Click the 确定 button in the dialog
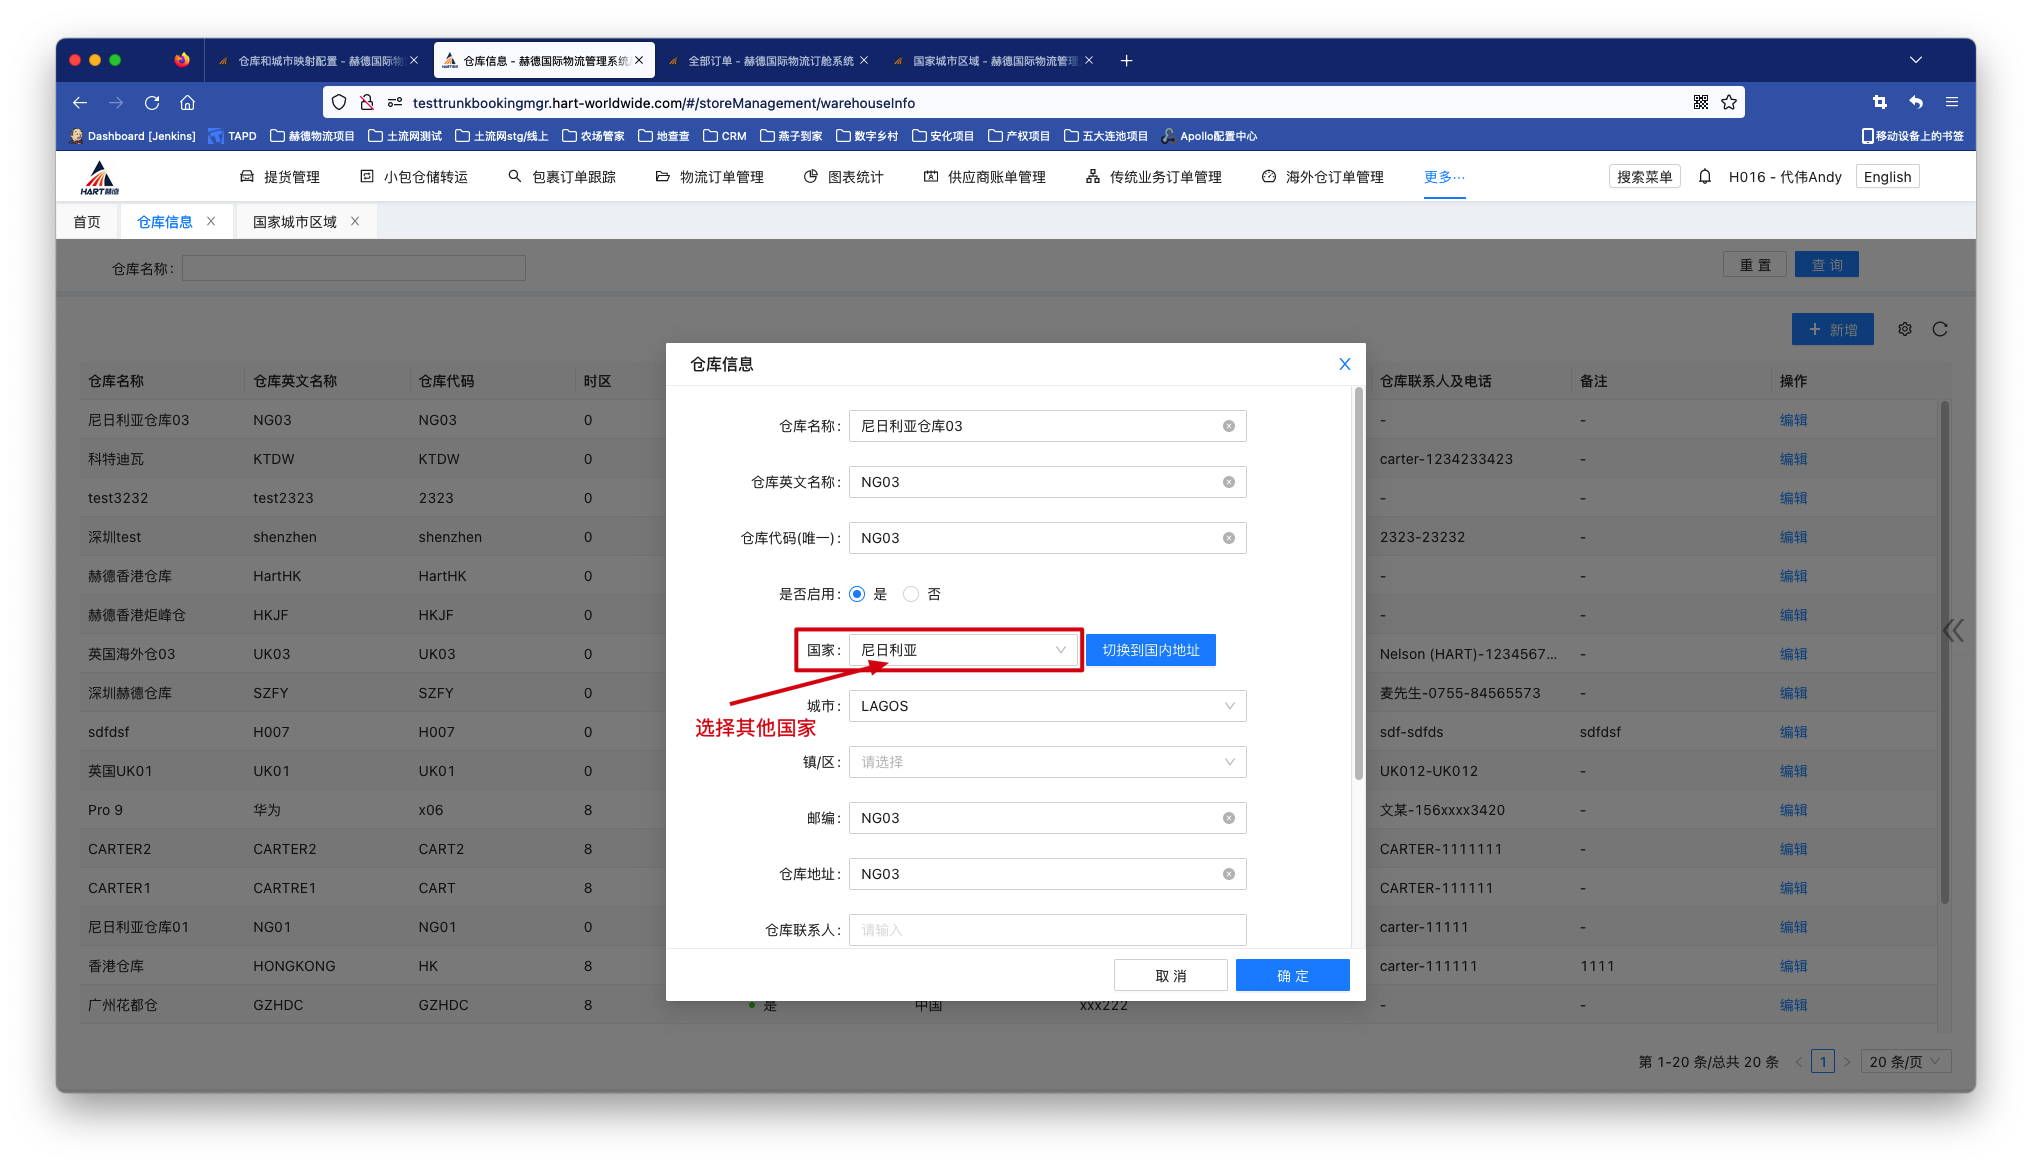2032x1167 pixels. tap(1292, 975)
